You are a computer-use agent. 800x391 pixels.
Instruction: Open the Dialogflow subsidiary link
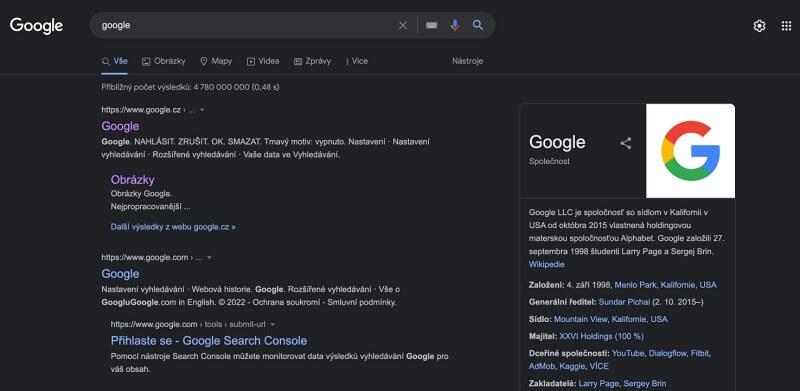pos(667,353)
